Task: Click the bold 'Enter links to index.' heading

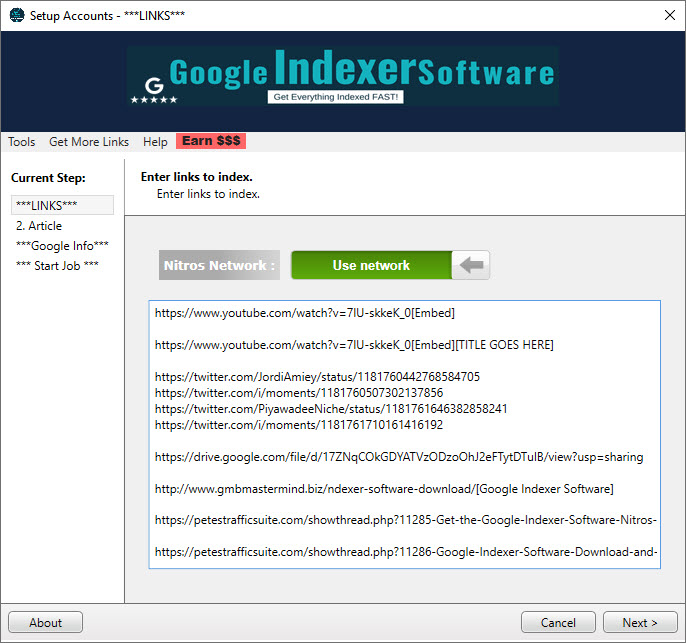Action: tap(196, 177)
